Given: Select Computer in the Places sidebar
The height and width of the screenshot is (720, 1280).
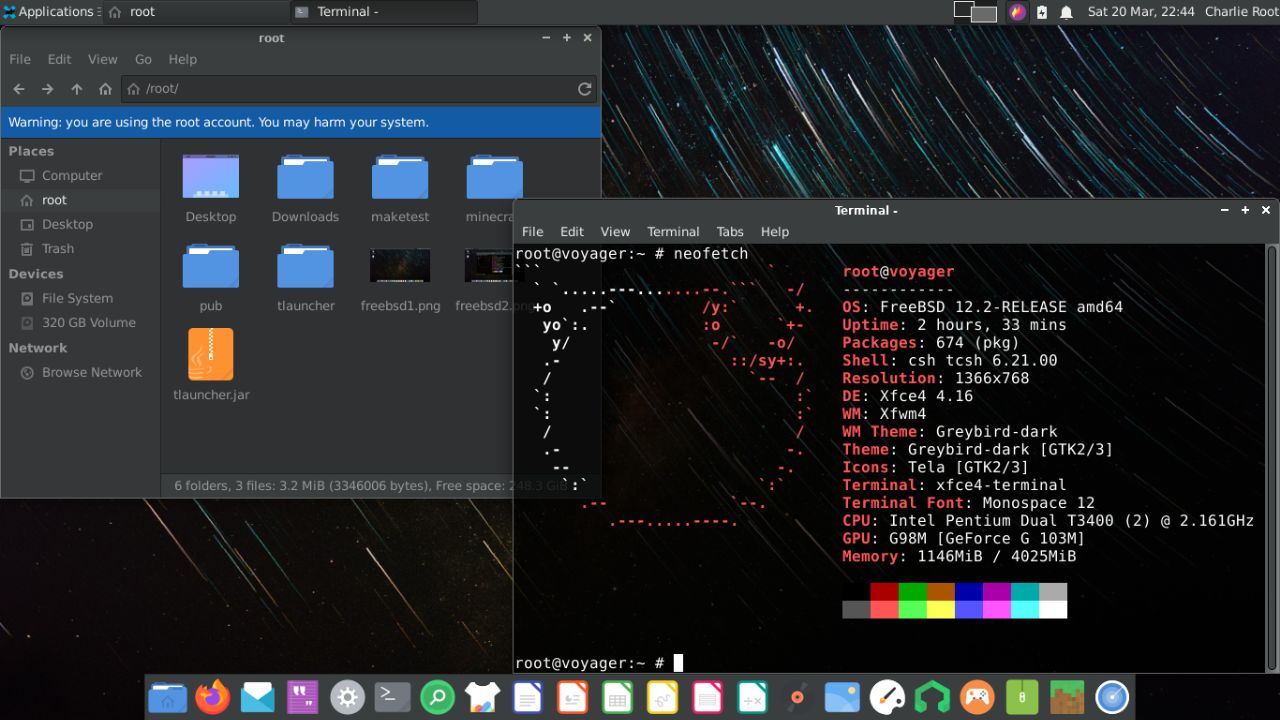Looking at the screenshot, I should (80, 175).
